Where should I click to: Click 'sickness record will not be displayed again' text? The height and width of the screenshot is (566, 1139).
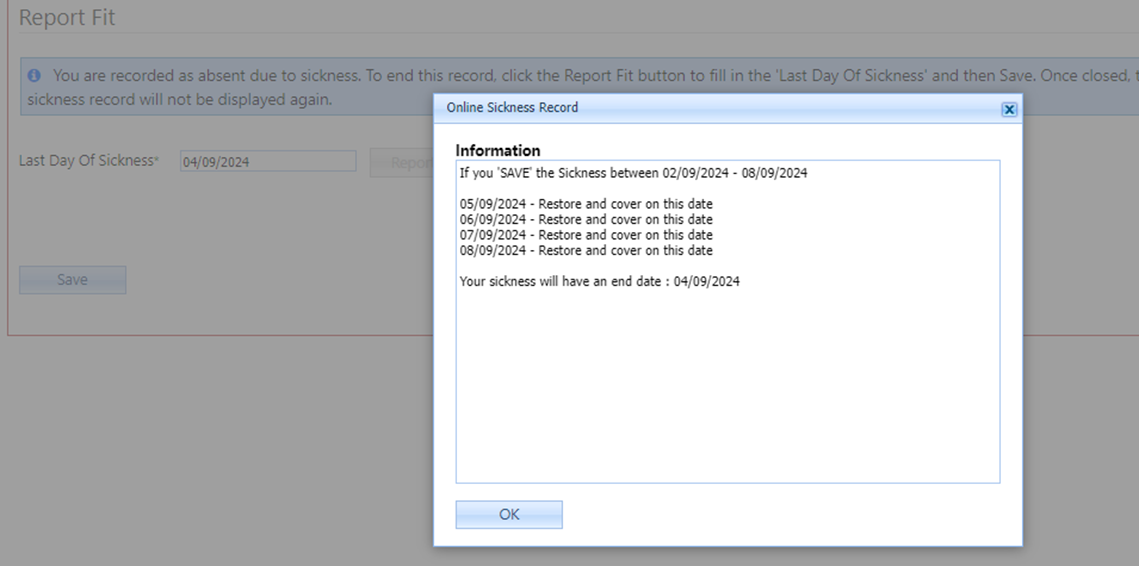click(179, 100)
